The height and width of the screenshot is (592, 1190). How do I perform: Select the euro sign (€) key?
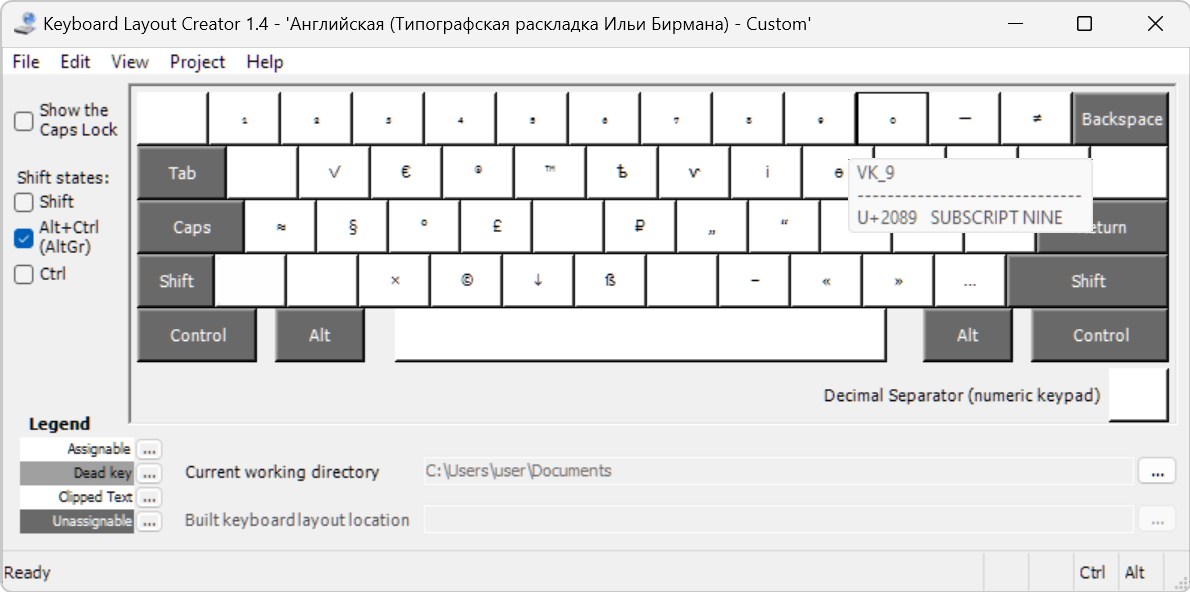pyautogui.click(x=406, y=173)
